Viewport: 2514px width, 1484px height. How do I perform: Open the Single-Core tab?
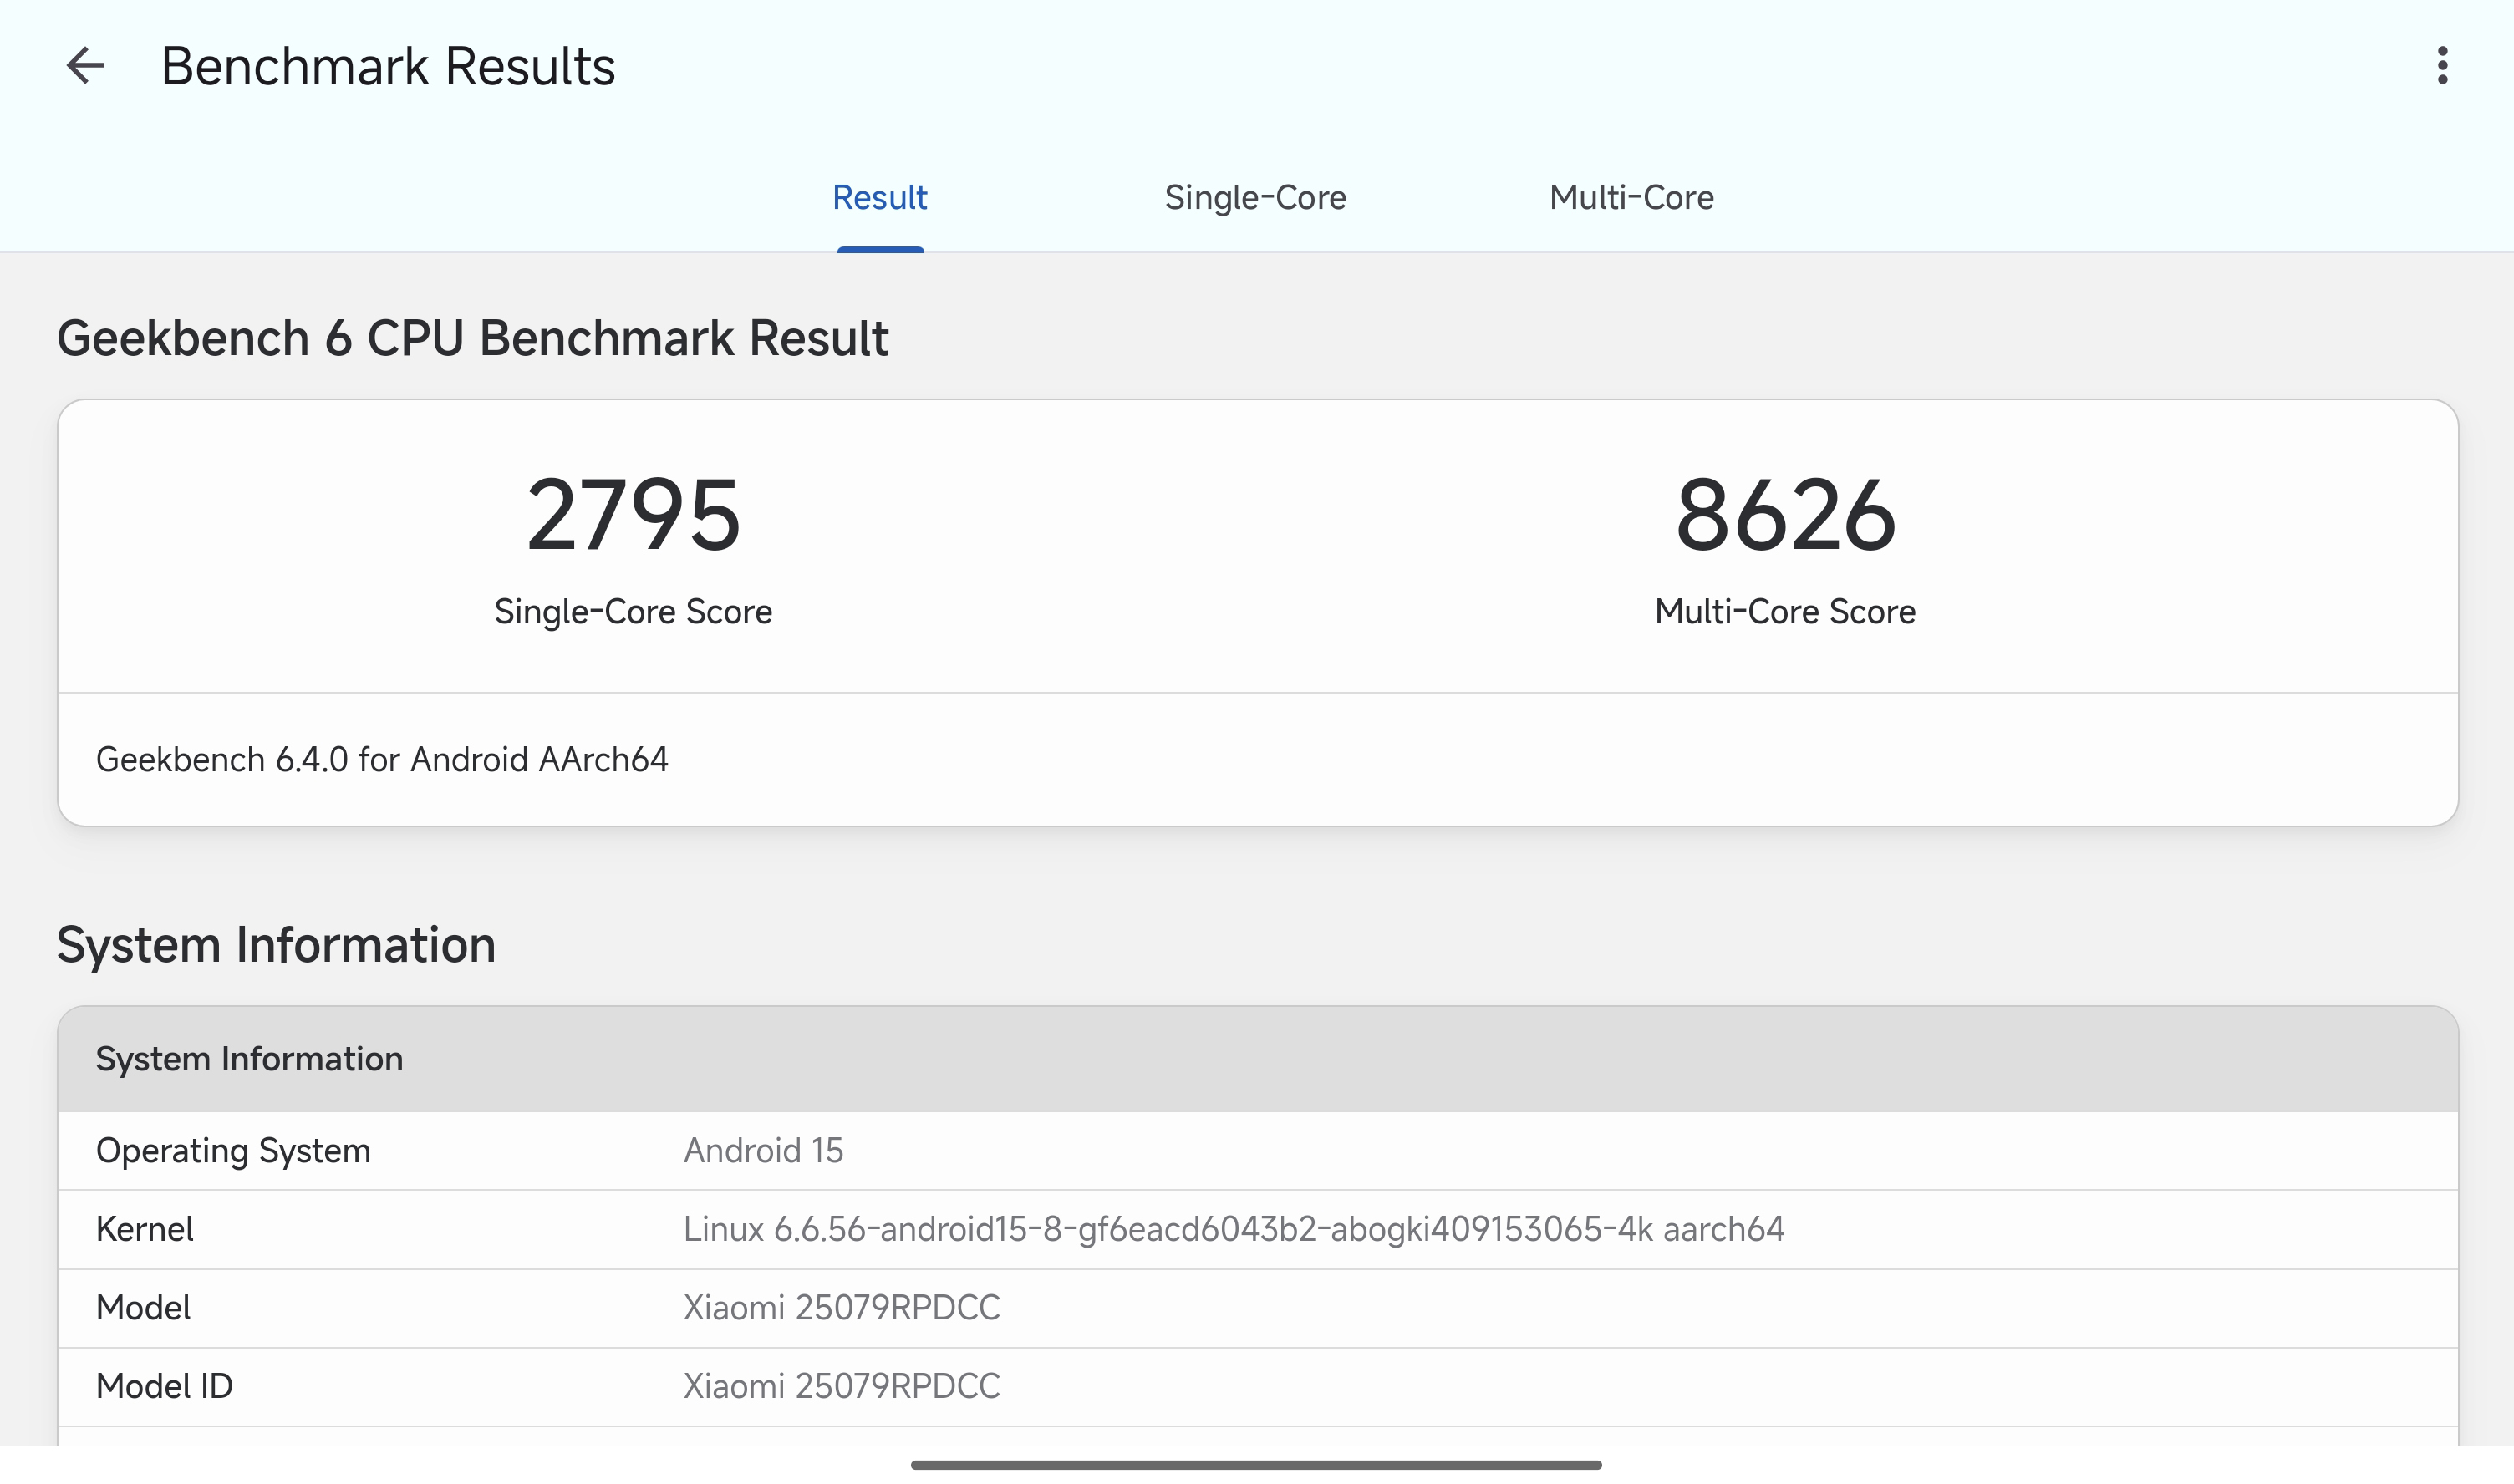1255,197
